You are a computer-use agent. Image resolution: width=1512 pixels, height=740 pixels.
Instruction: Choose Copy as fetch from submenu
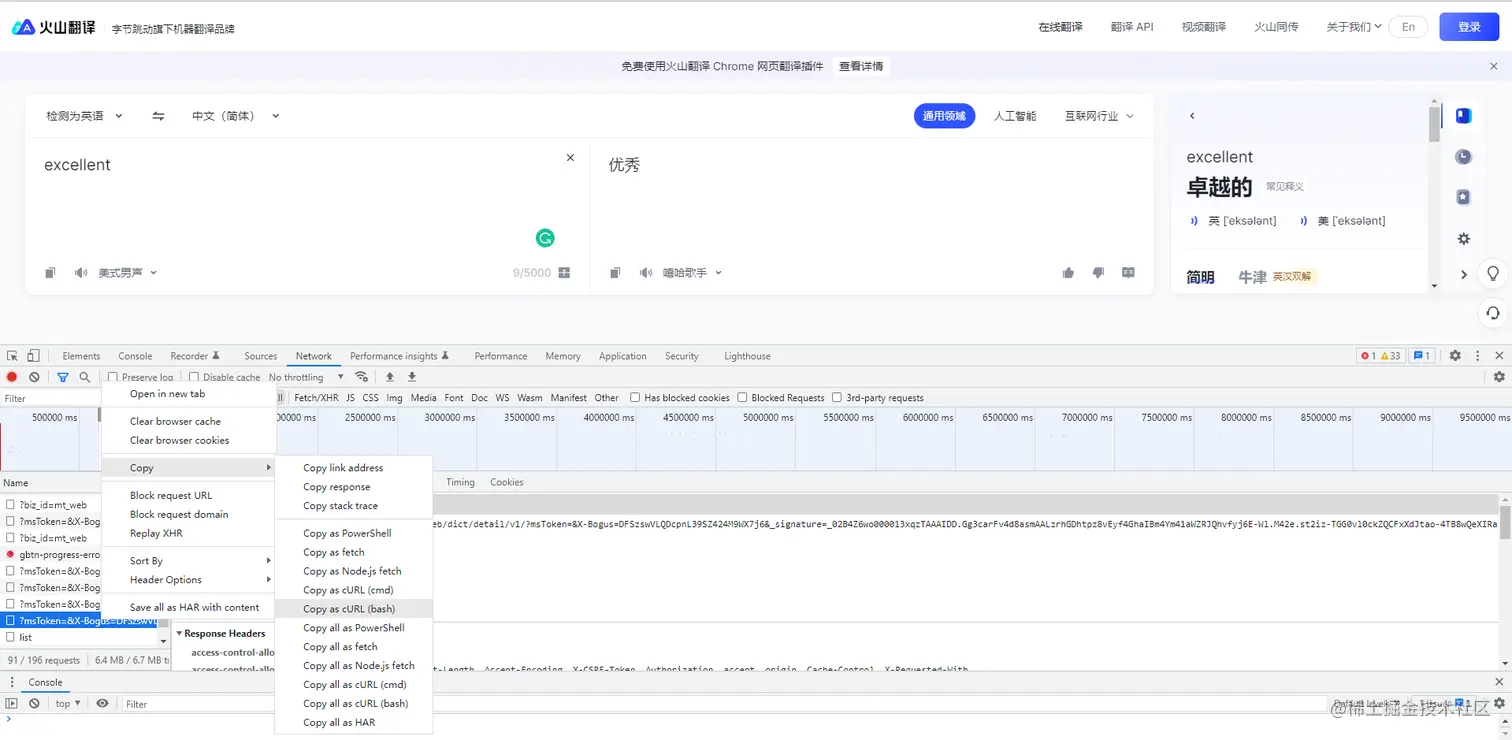353,552
